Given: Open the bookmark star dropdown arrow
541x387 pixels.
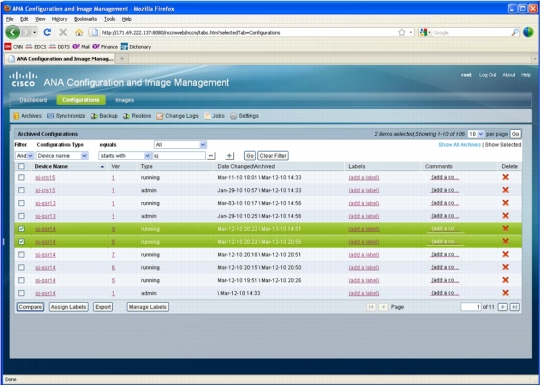Looking at the screenshot, I should [x=411, y=32].
